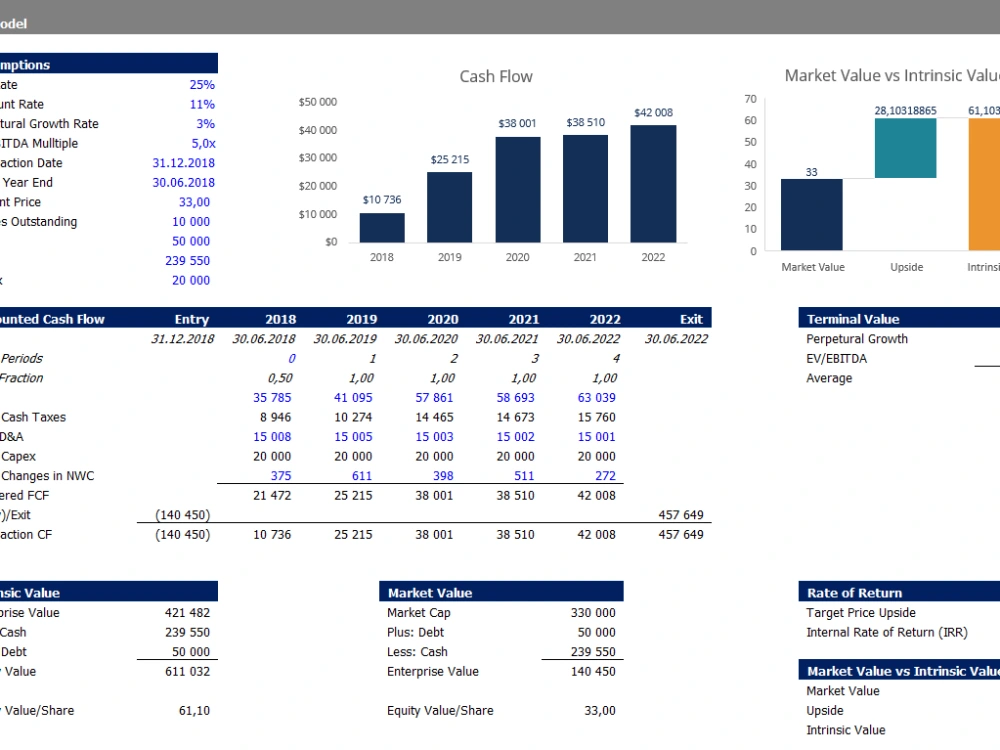Click the 2018 column header
Screen dimensions: 1000x750
pyautogui.click(x=281, y=320)
